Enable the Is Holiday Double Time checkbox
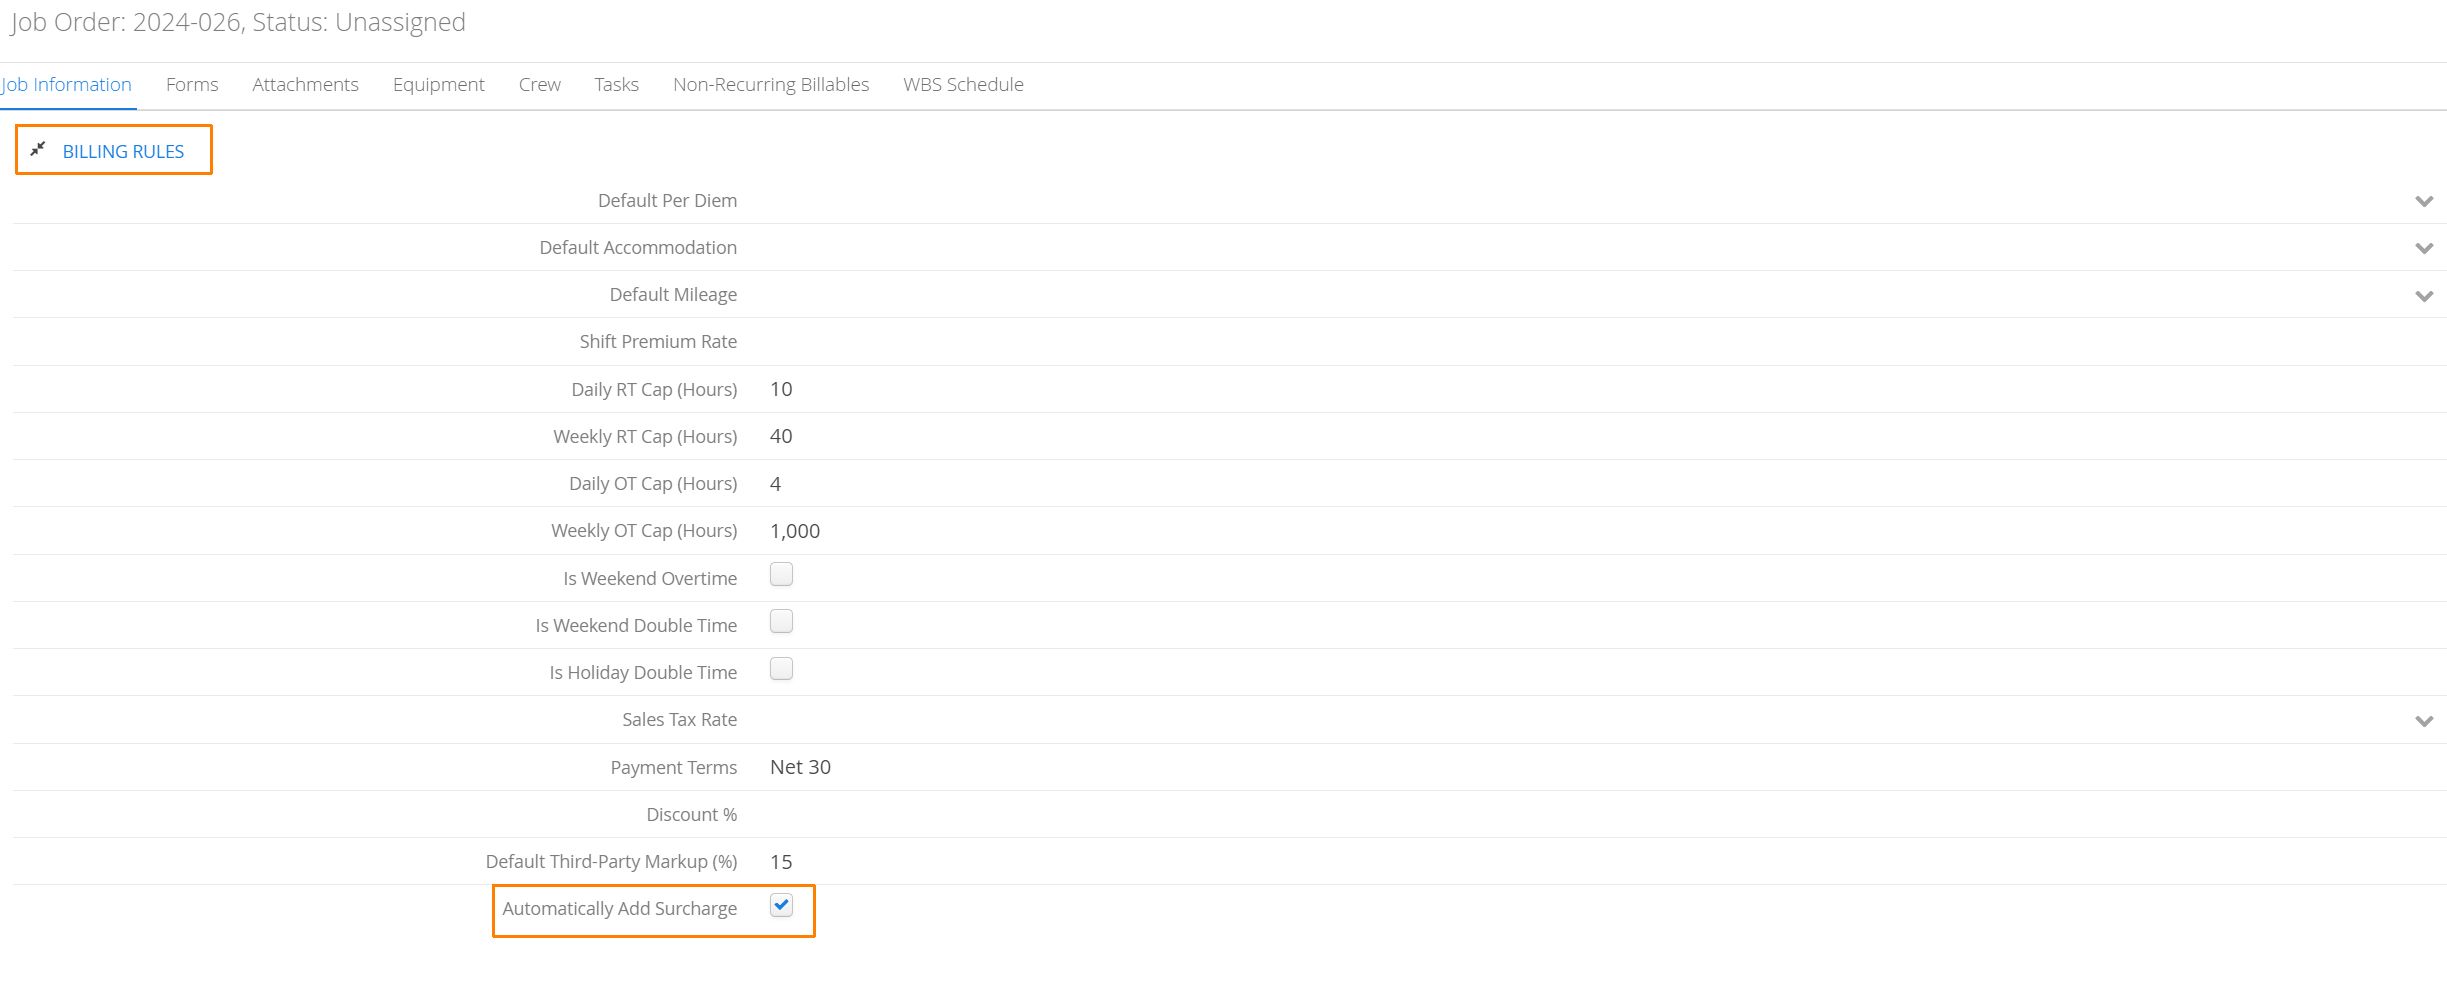 coord(781,668)
